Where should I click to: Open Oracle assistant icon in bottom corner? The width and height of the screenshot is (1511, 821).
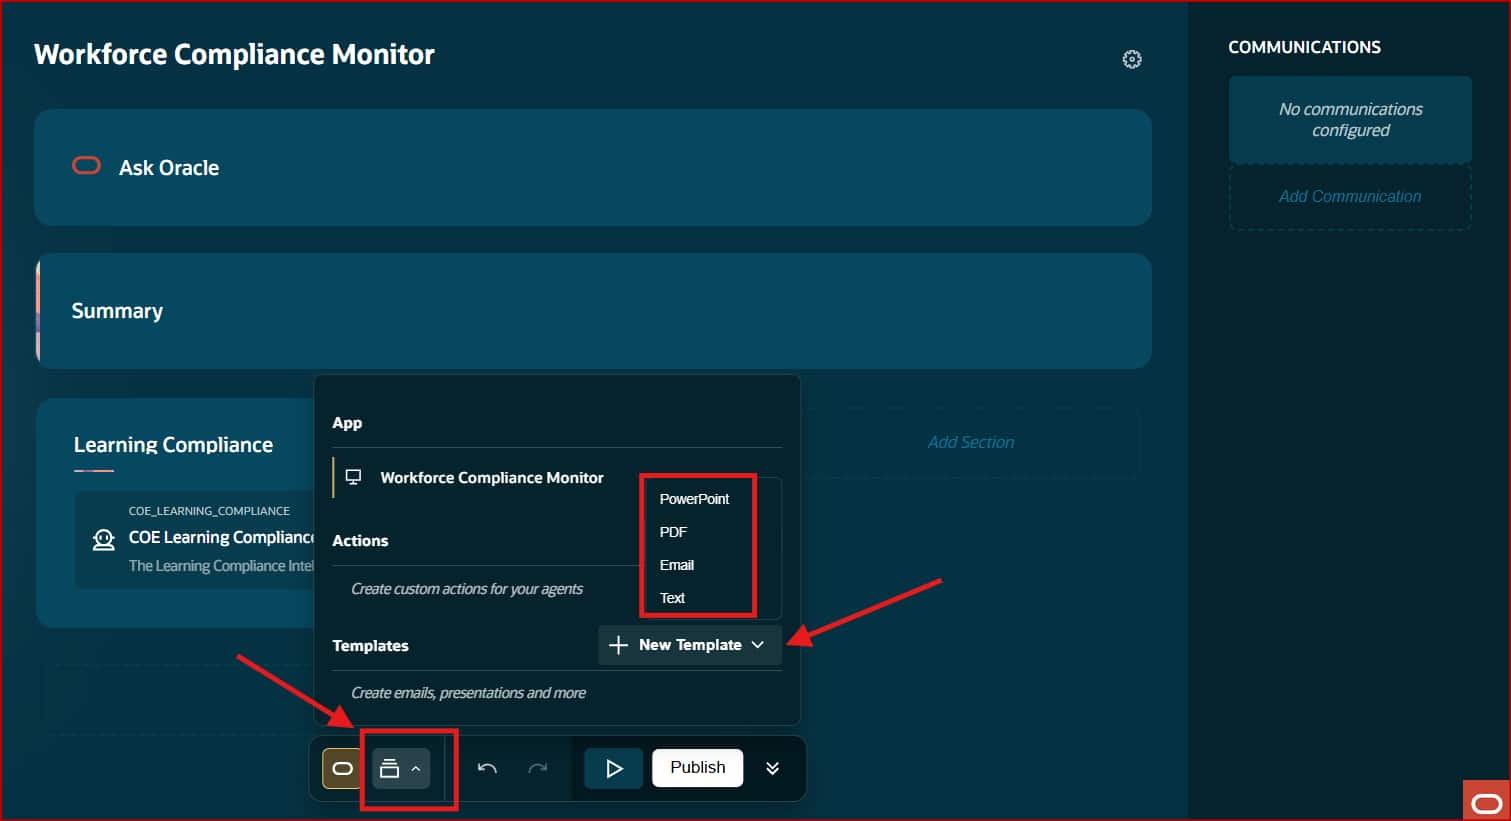pos(1486,801)
